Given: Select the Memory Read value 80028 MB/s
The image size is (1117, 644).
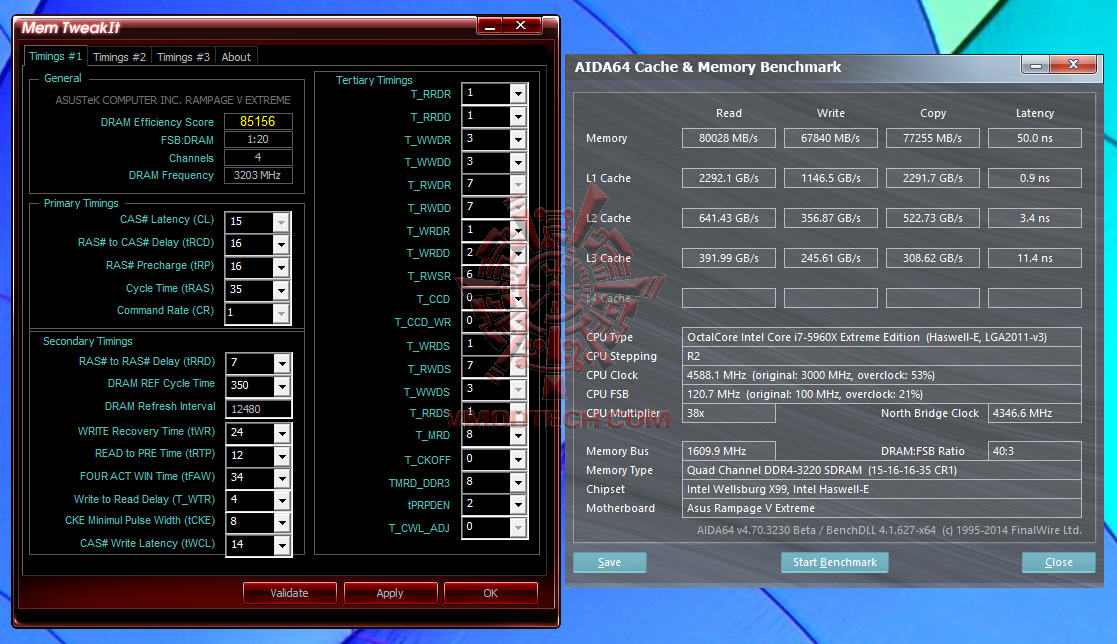Looking at the screenshot, I should point(728,138).
